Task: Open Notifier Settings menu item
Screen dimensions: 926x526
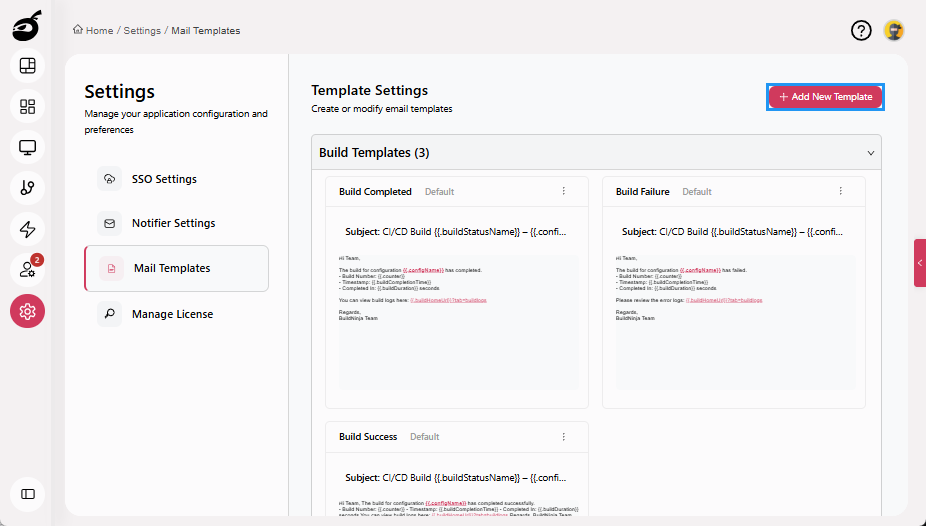Action: pyautogui.click(x=177, y=223)
